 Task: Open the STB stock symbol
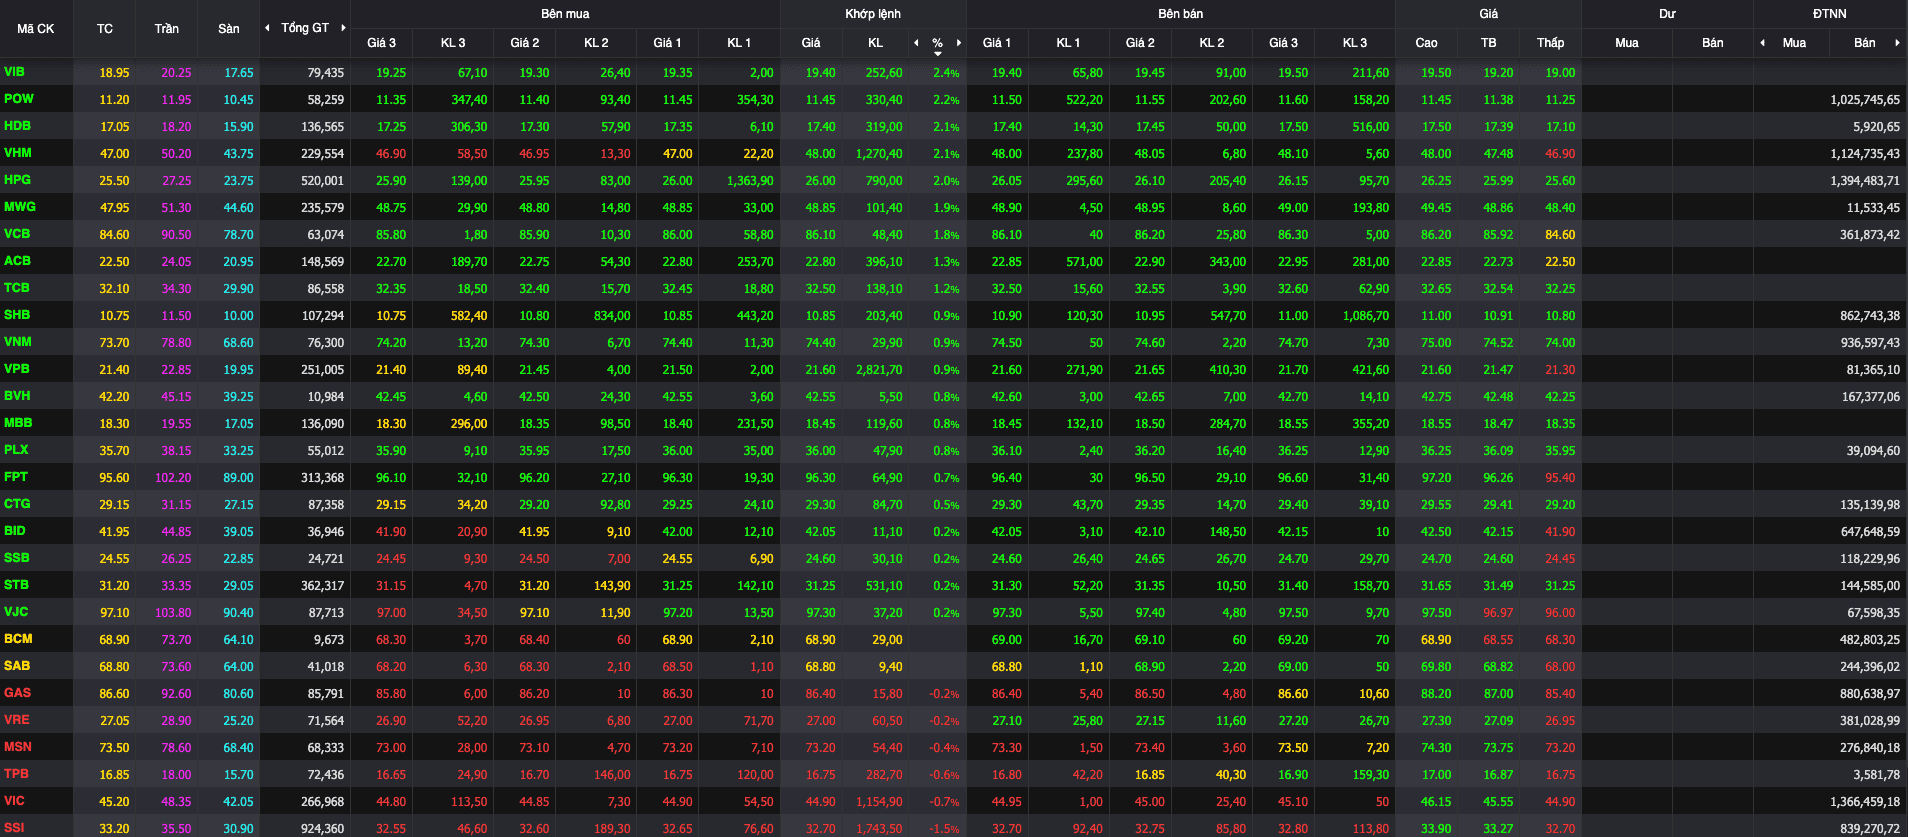[x=17, y=585]
